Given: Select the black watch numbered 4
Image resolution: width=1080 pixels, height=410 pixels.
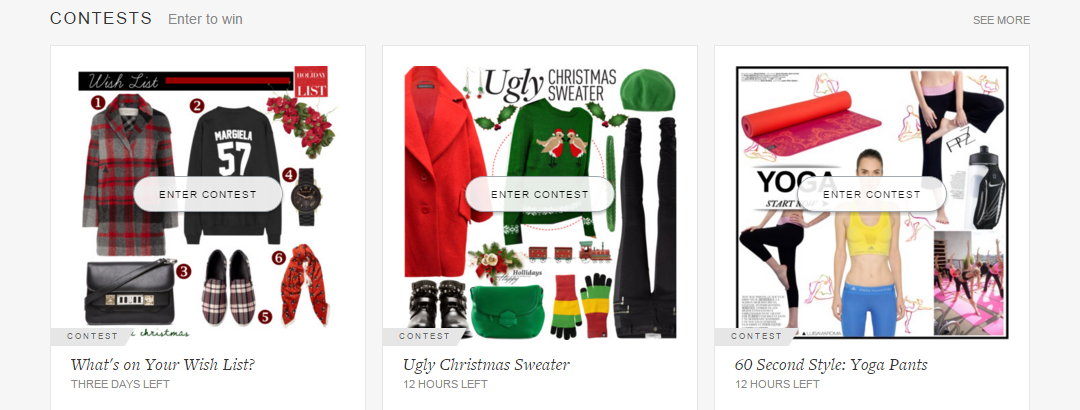Looking at the screenshot, I should point(304,196).
